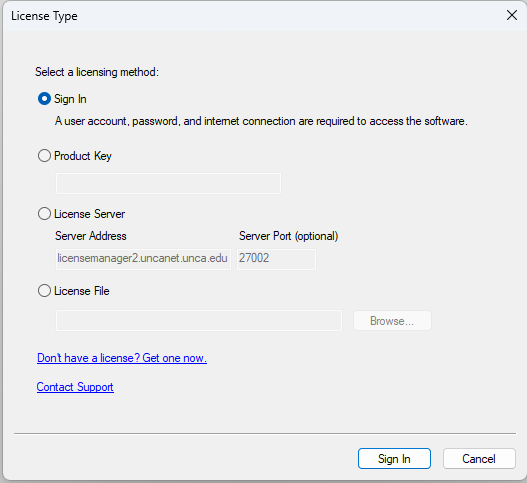
Task: Click the Product Key text field
Action: [x=168, y=184]
